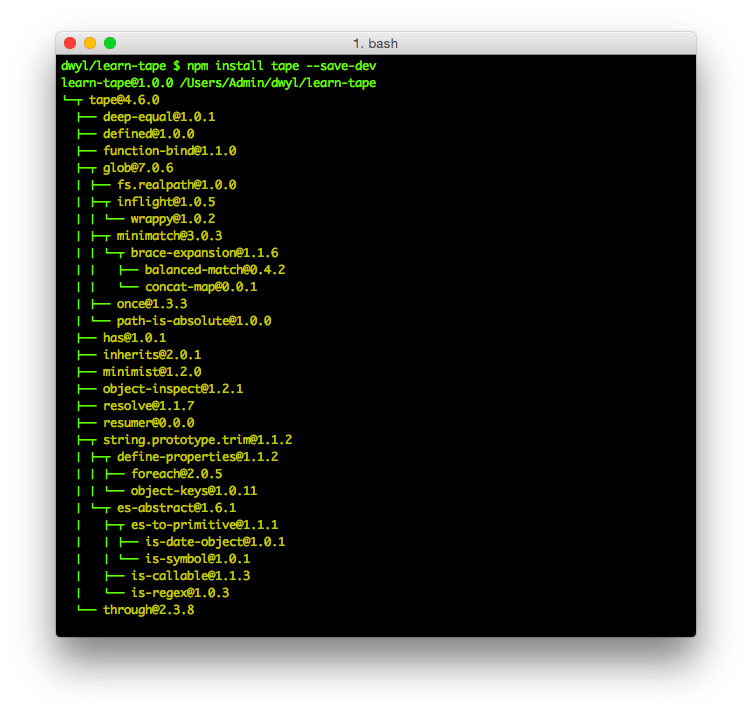Minimize terminal using the yellow button

90,43
